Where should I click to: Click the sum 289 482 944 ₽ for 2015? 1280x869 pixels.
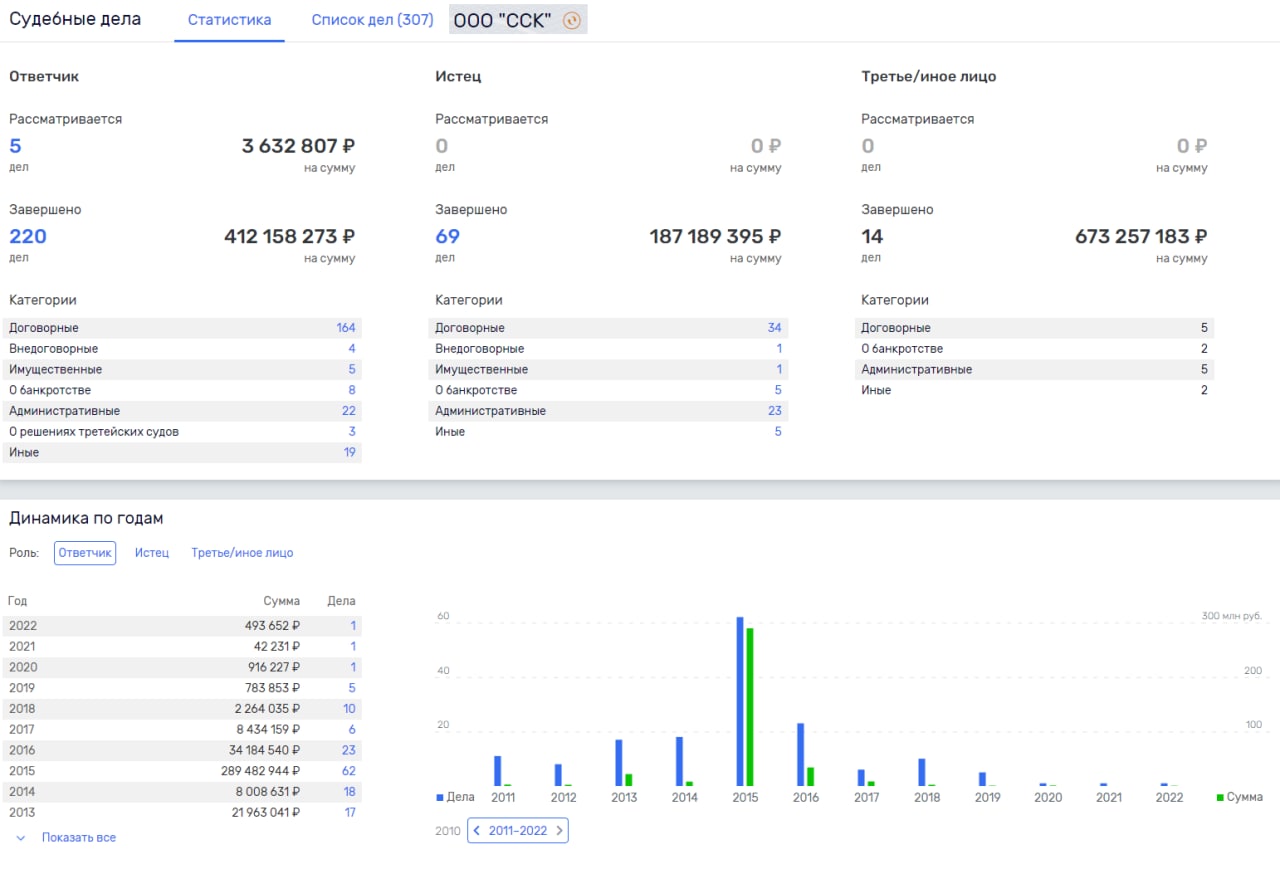(x=261, y=771)
